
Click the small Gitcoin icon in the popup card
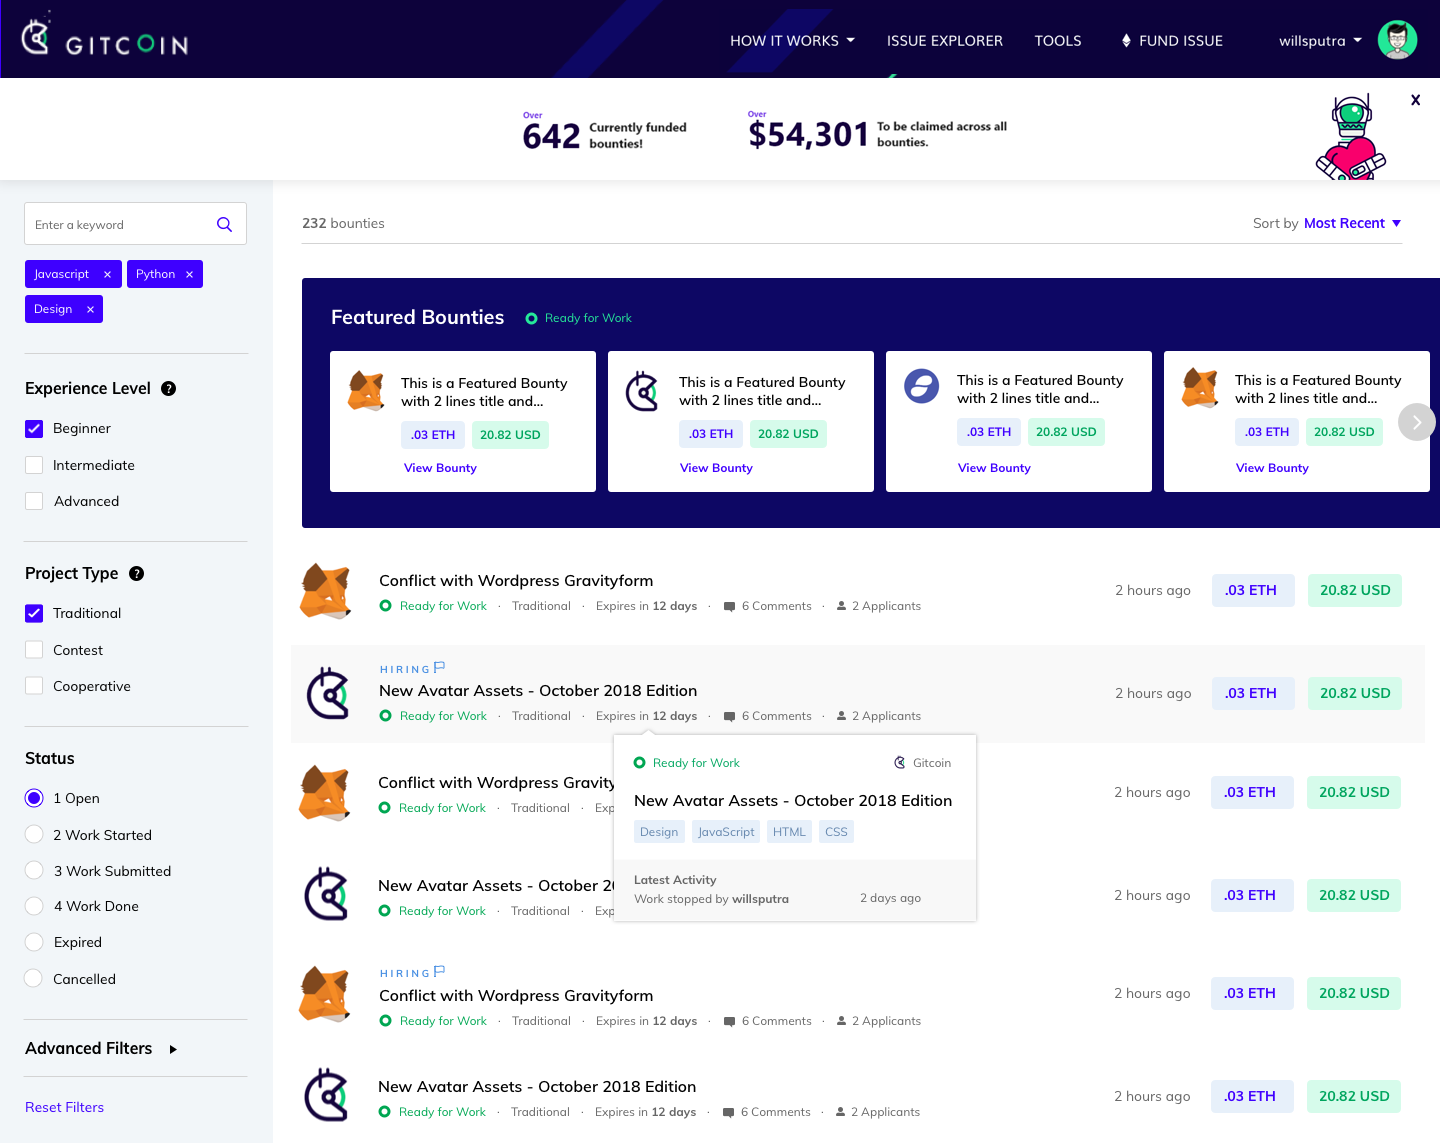click(x=900, y=763)
